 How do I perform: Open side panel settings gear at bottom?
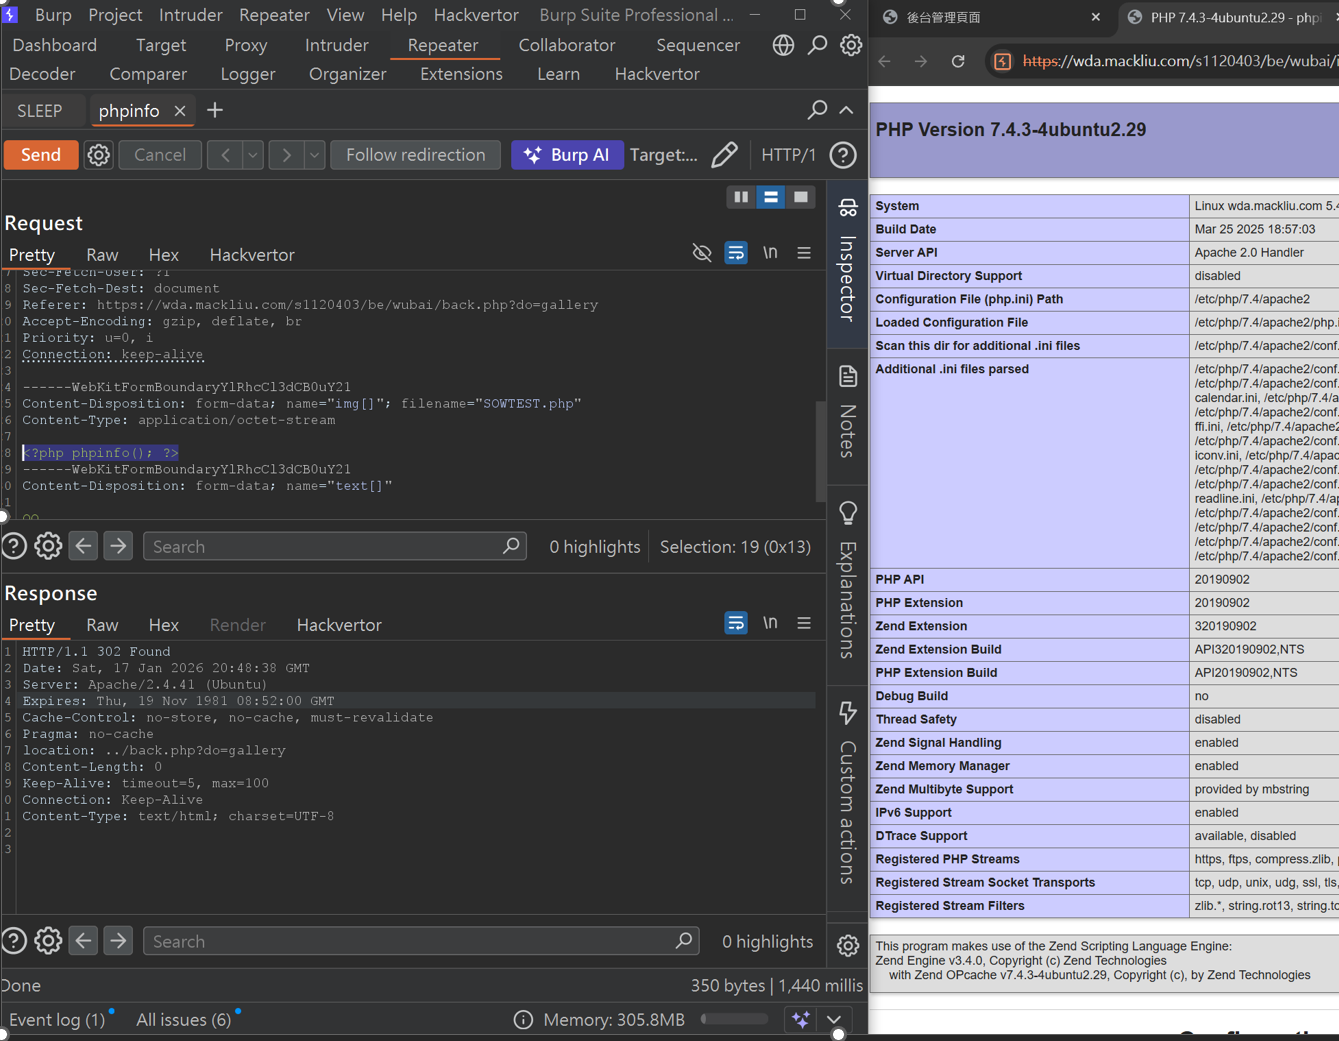click(848, 945)
